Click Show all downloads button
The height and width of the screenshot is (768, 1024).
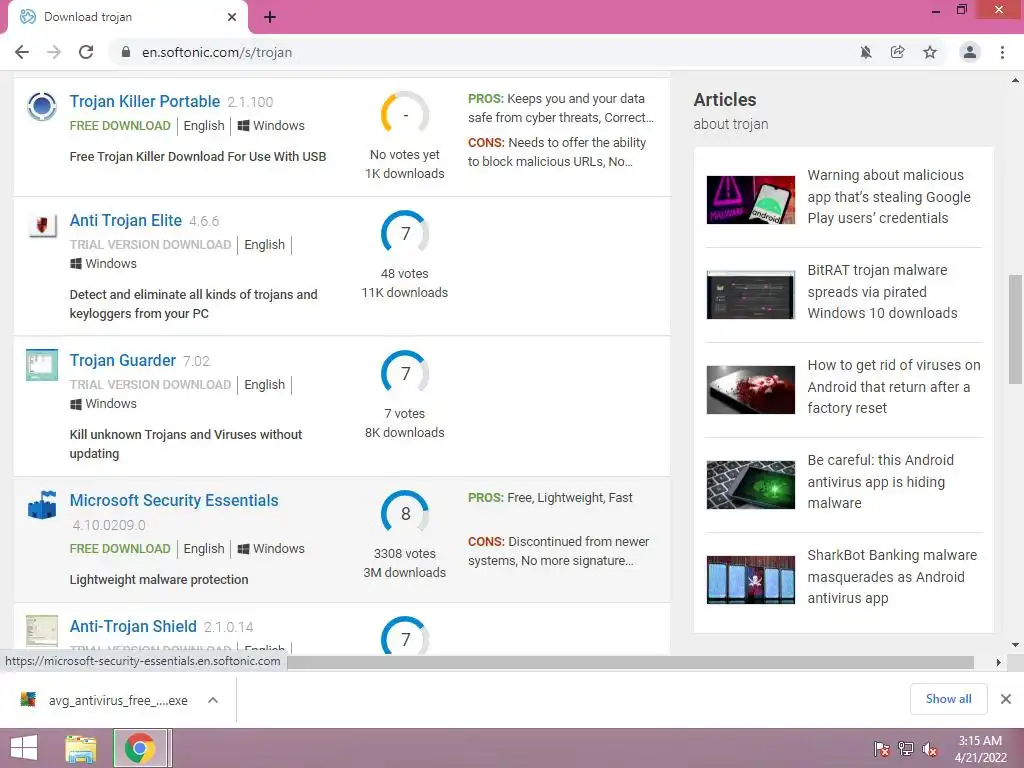pyautogui.click(x=948, y=699)
